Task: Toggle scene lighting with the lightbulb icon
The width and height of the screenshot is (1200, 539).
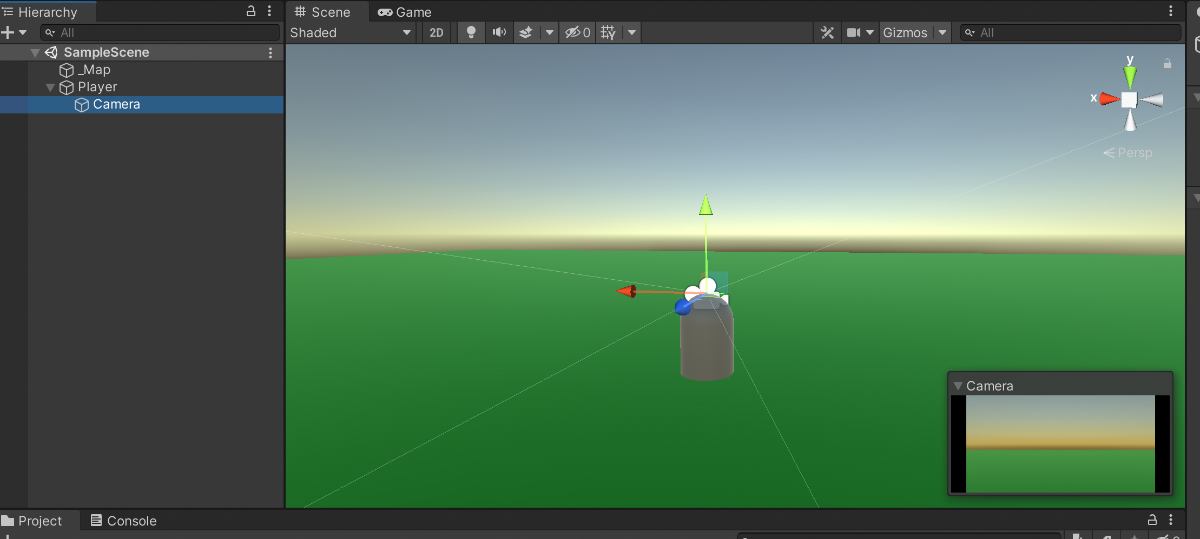Action: [x=471, y=32]
